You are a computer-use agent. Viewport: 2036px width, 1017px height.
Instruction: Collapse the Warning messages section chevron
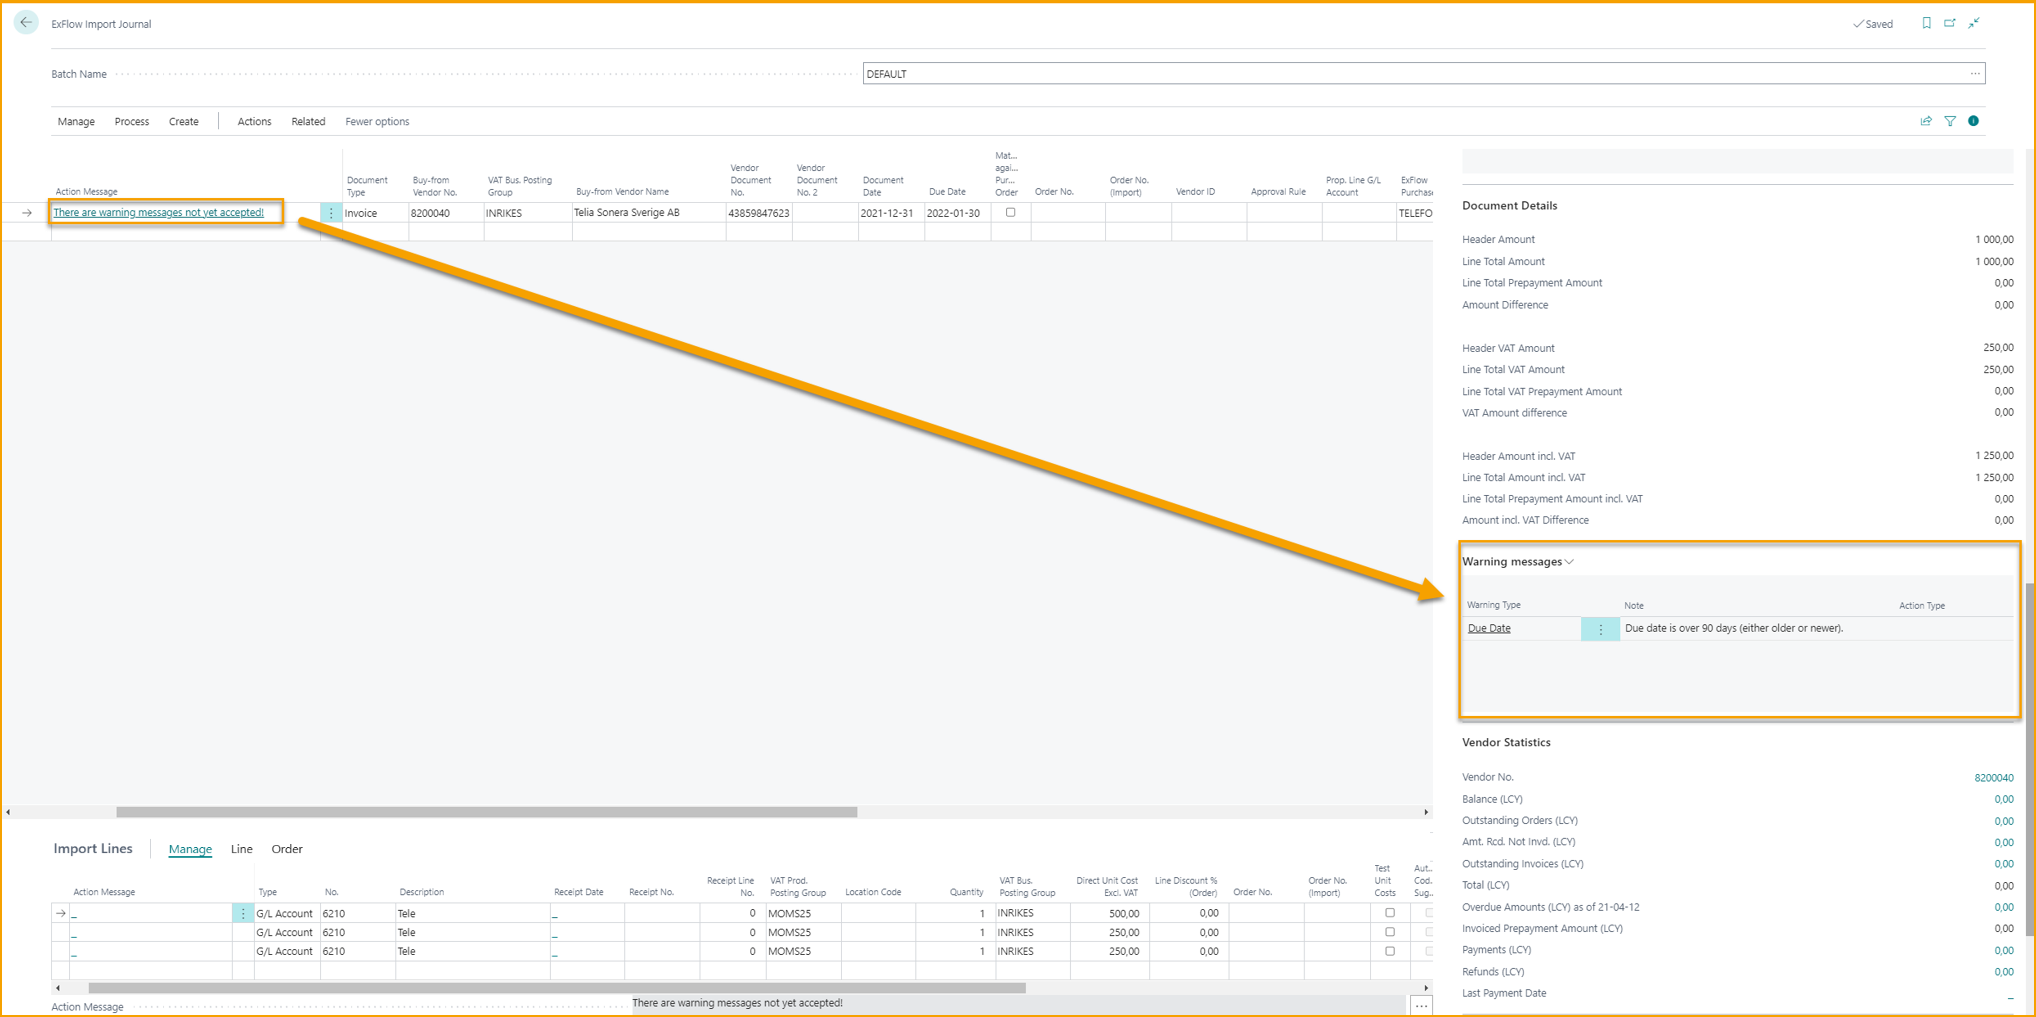pos(1570,561)
